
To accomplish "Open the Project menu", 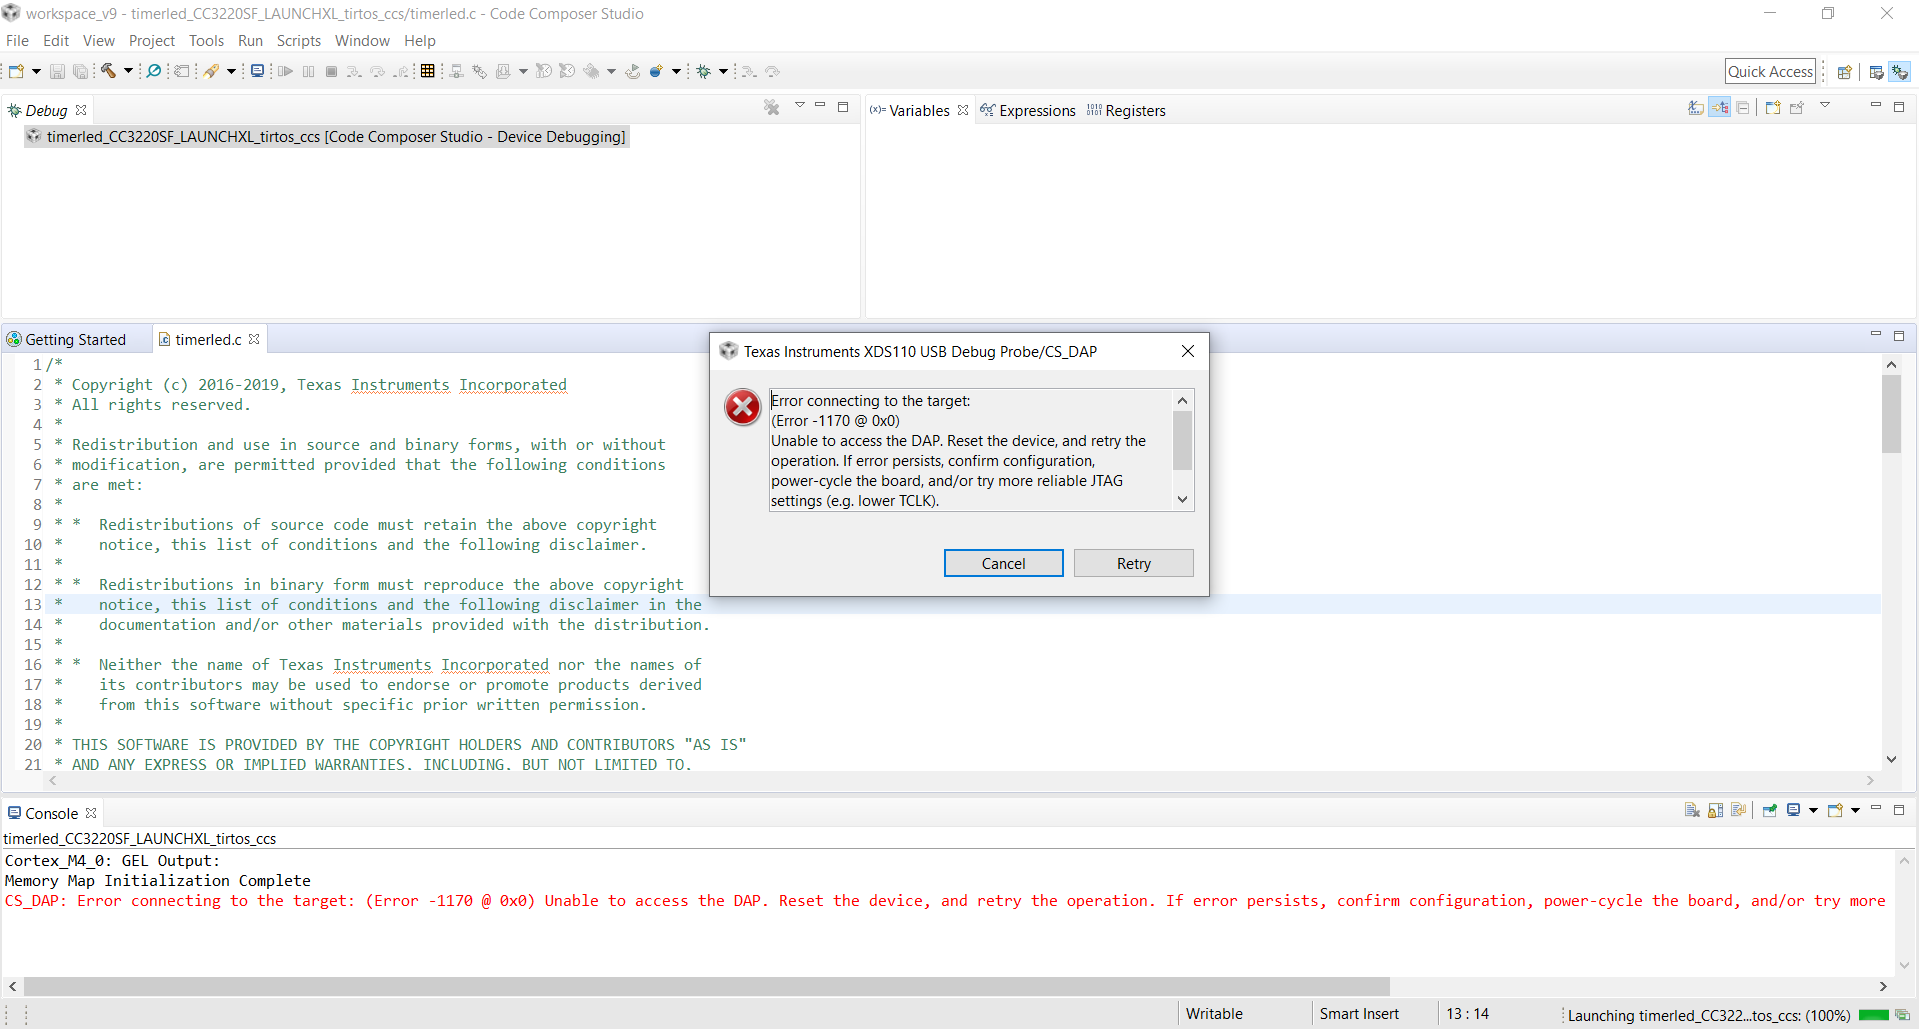I will point(152,41).
